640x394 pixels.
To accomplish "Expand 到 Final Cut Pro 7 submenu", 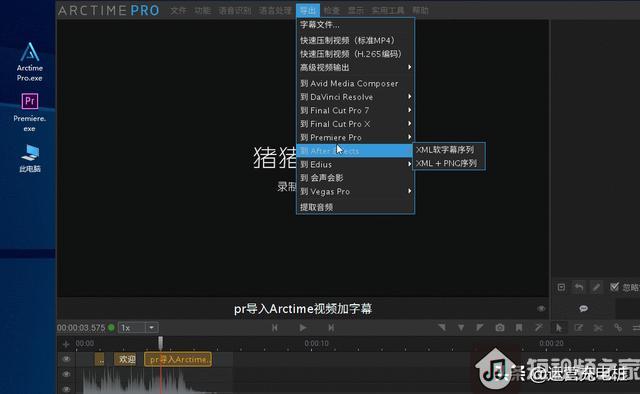I will click(355, 110).
